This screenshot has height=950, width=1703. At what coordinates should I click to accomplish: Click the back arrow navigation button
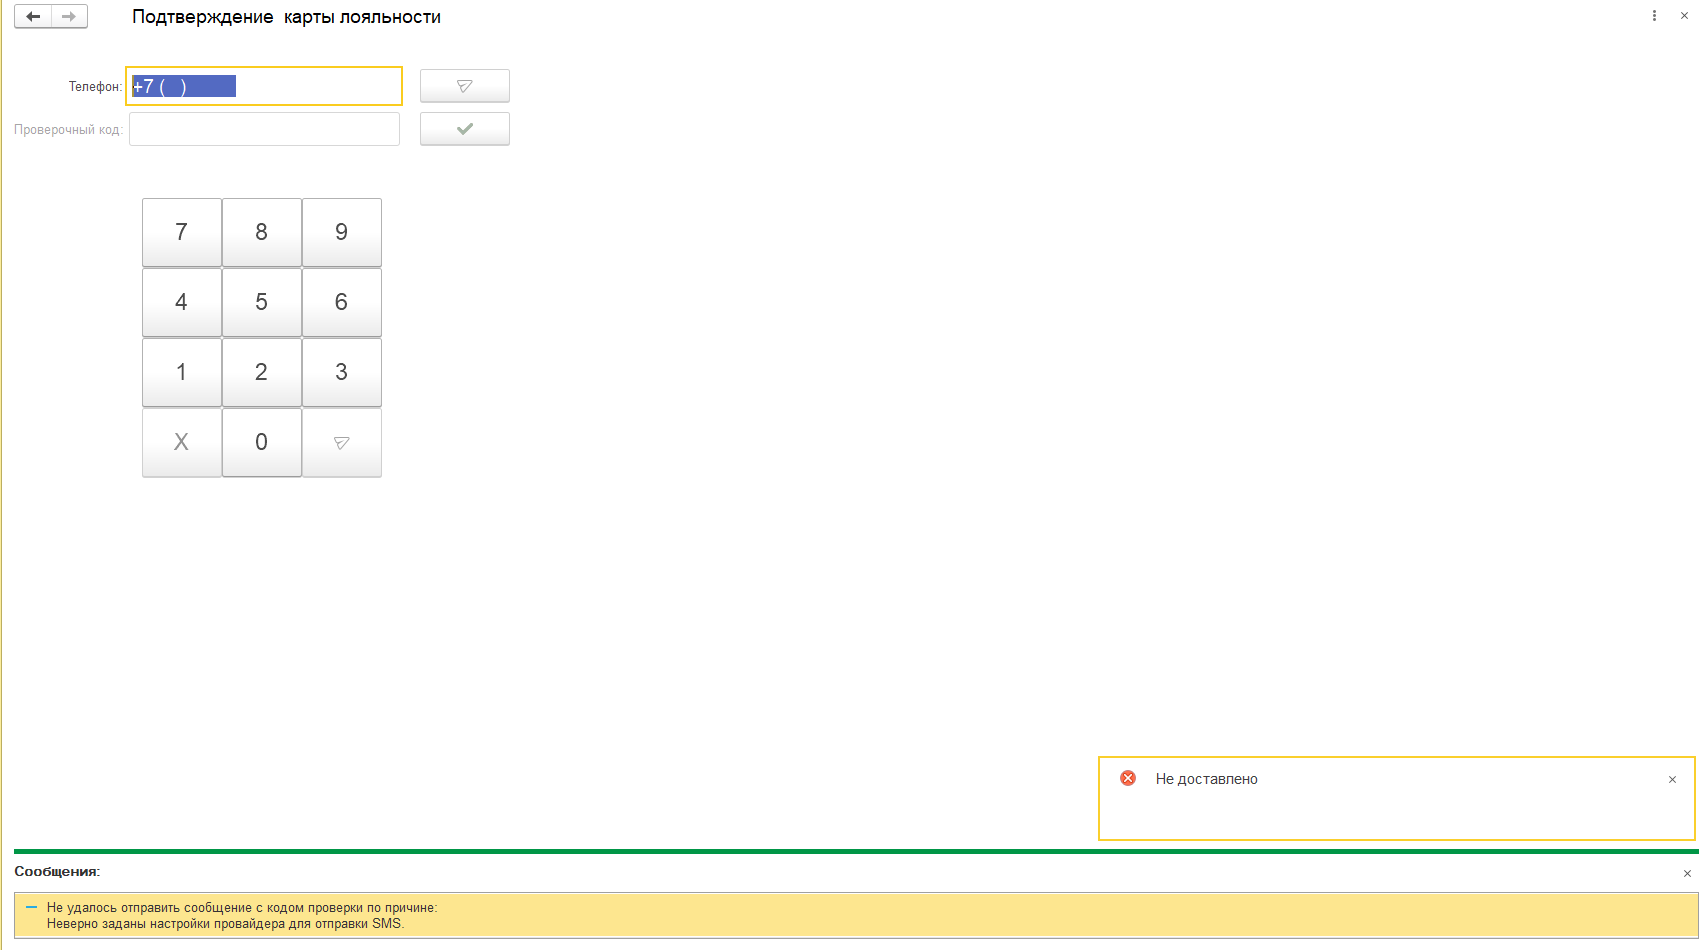(x=33, y=17)
